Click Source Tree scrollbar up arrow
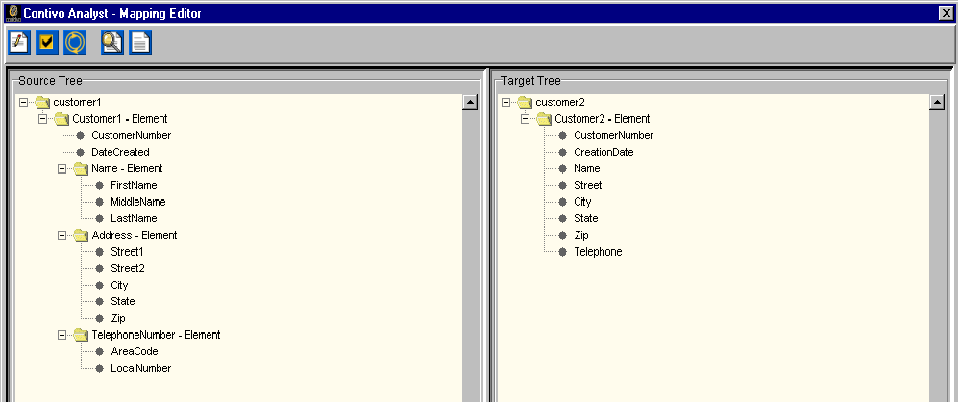The image size is (958, 402). tap(470, 102)
